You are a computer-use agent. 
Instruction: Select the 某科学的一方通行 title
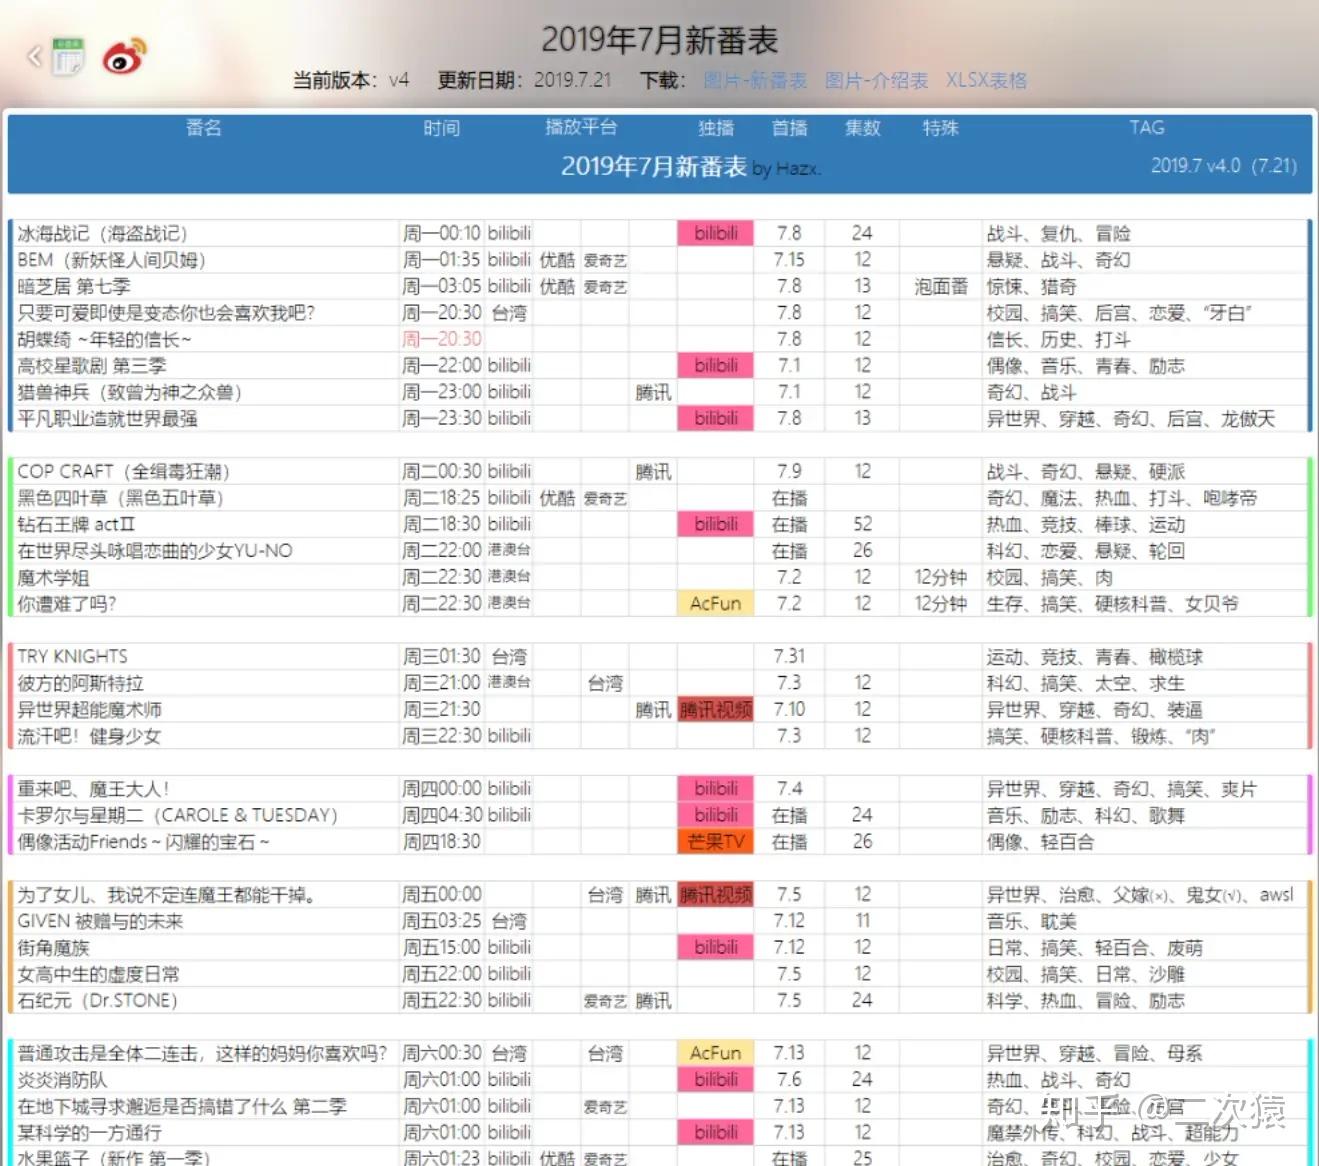[x=89, y=1133]
